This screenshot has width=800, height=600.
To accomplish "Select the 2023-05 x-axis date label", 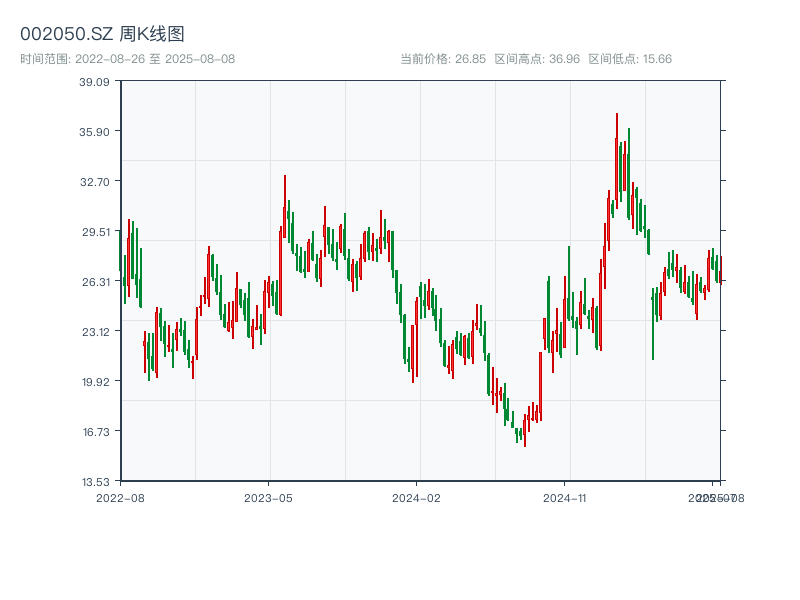I will coord(268,497).
